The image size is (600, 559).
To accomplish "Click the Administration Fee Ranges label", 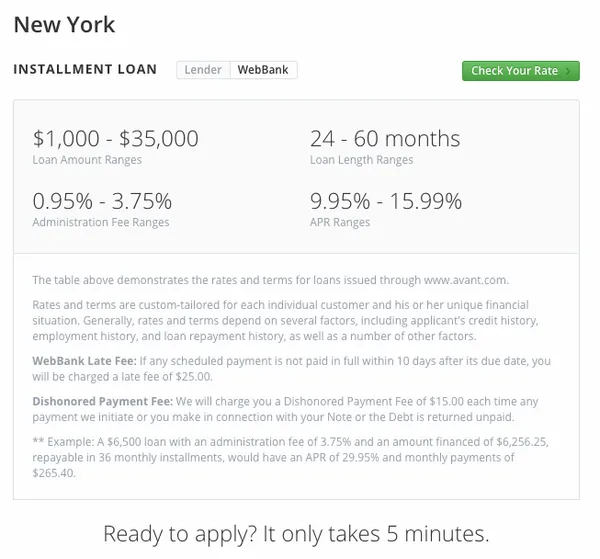I will click(101, 222).
